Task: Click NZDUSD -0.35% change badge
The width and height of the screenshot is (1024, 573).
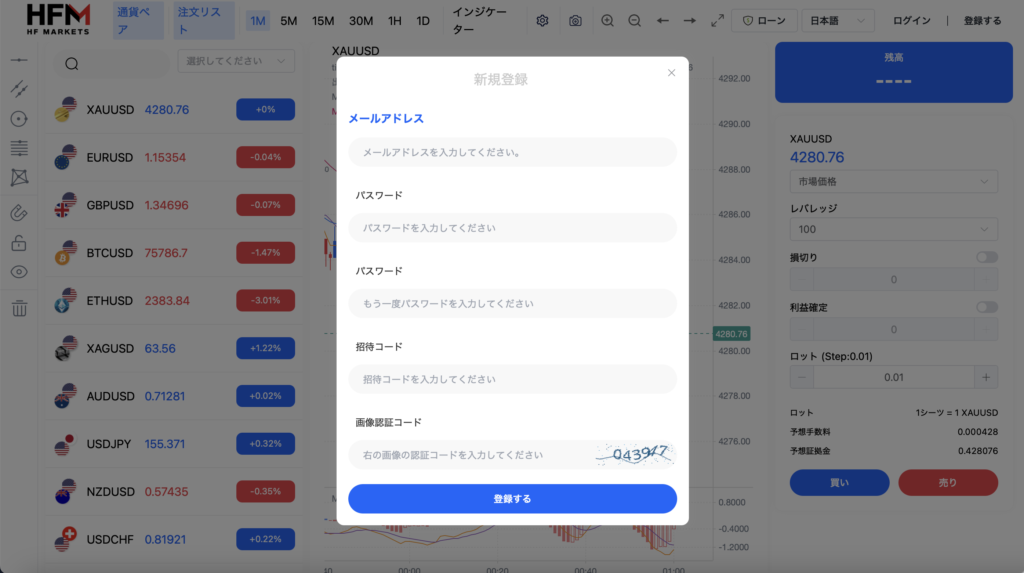Action: click(265, 491)
